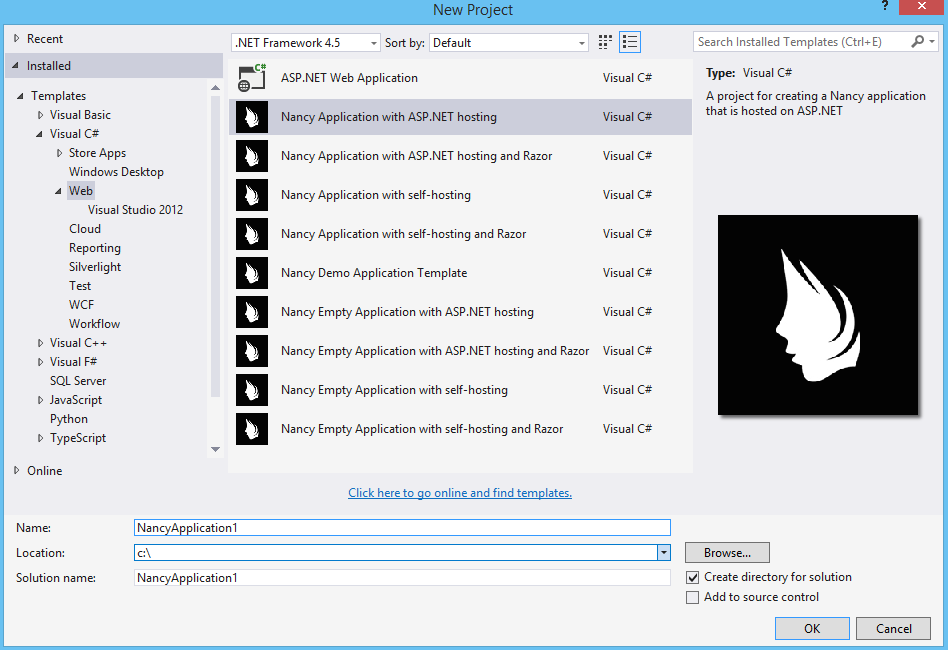Select Python in template tree

click(69, 418)
